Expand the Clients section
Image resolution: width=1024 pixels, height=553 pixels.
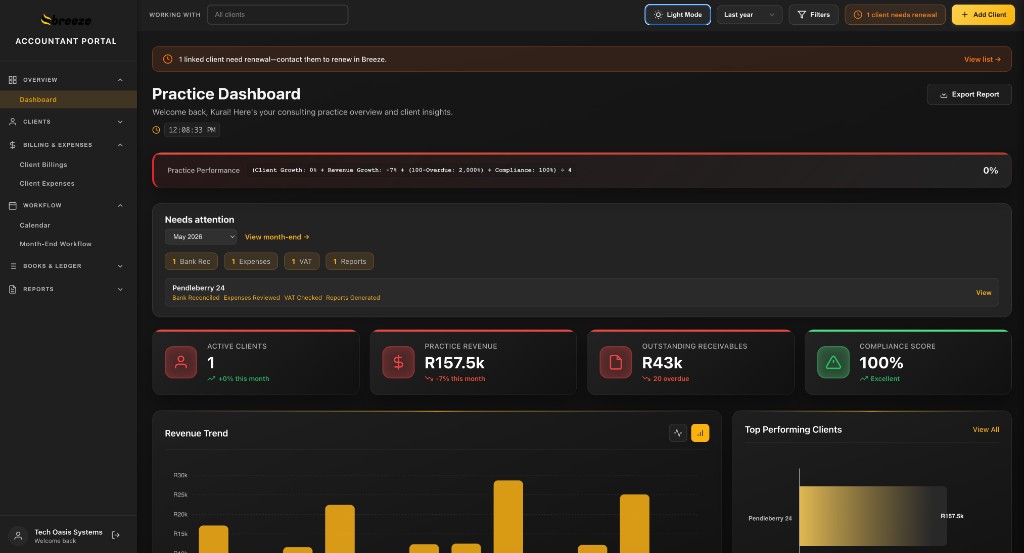(x=120, y=121)
